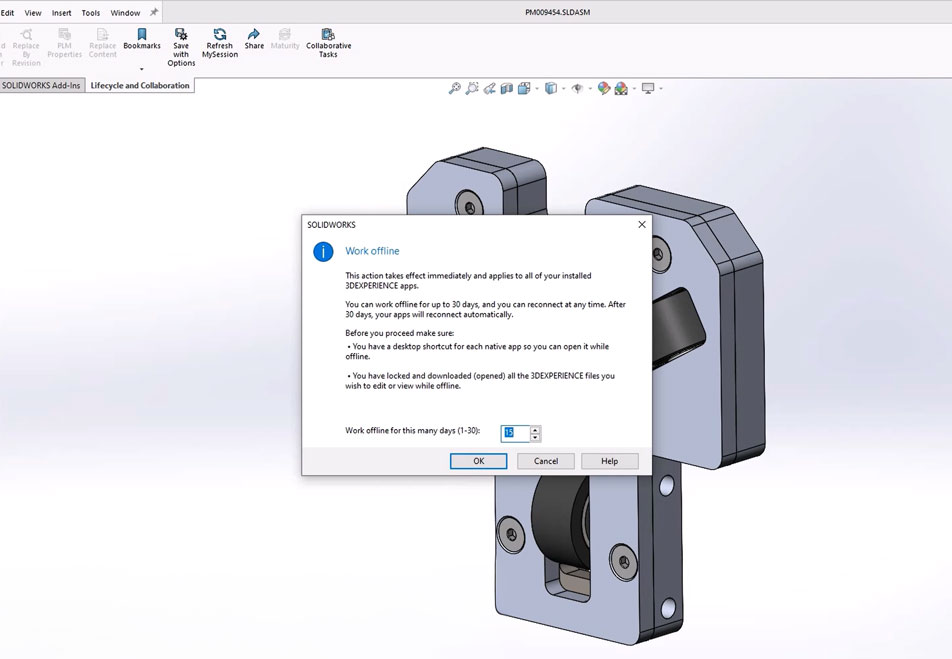Open the Tools menu
This screenshot has height=659, width=952.
pyautogui.click(x=90, y=12)
